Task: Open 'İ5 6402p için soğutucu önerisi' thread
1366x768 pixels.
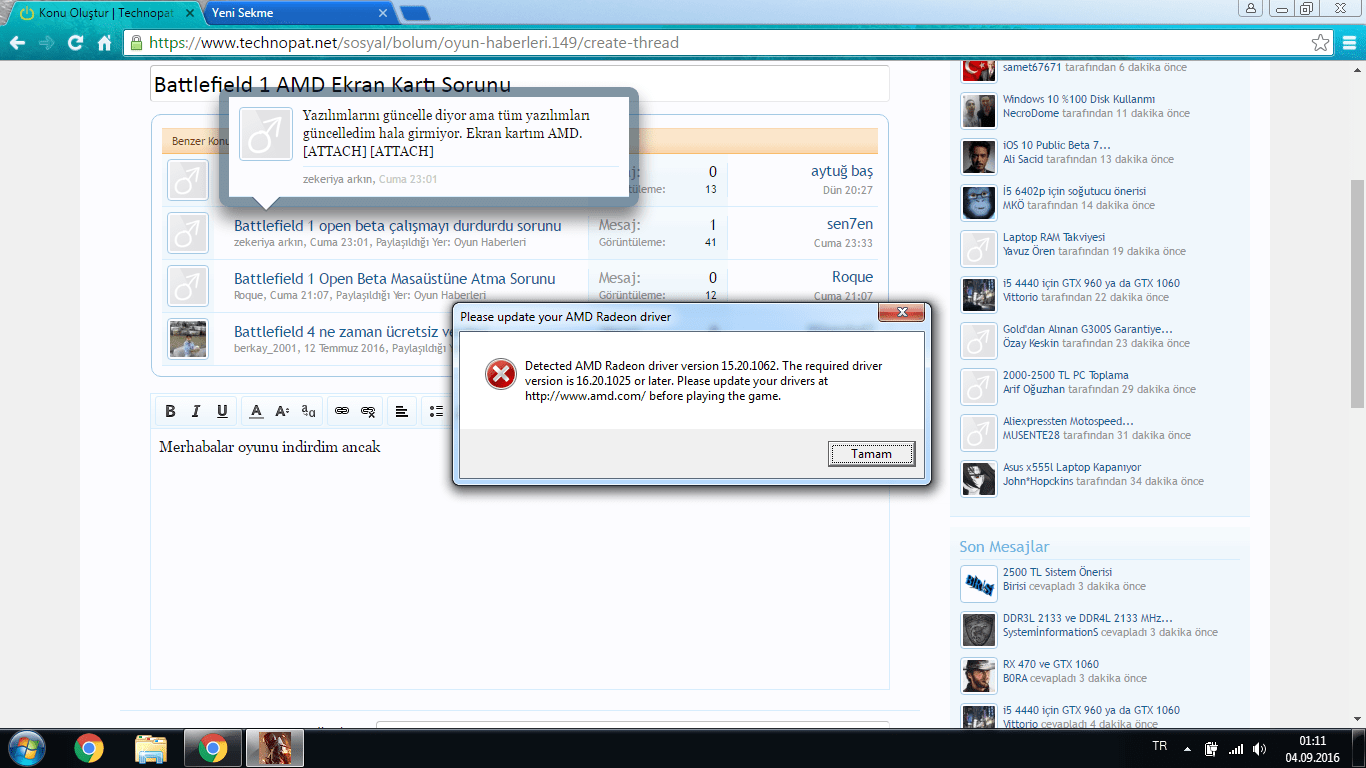Action: pyautogui.click(x=1074, y=191)
